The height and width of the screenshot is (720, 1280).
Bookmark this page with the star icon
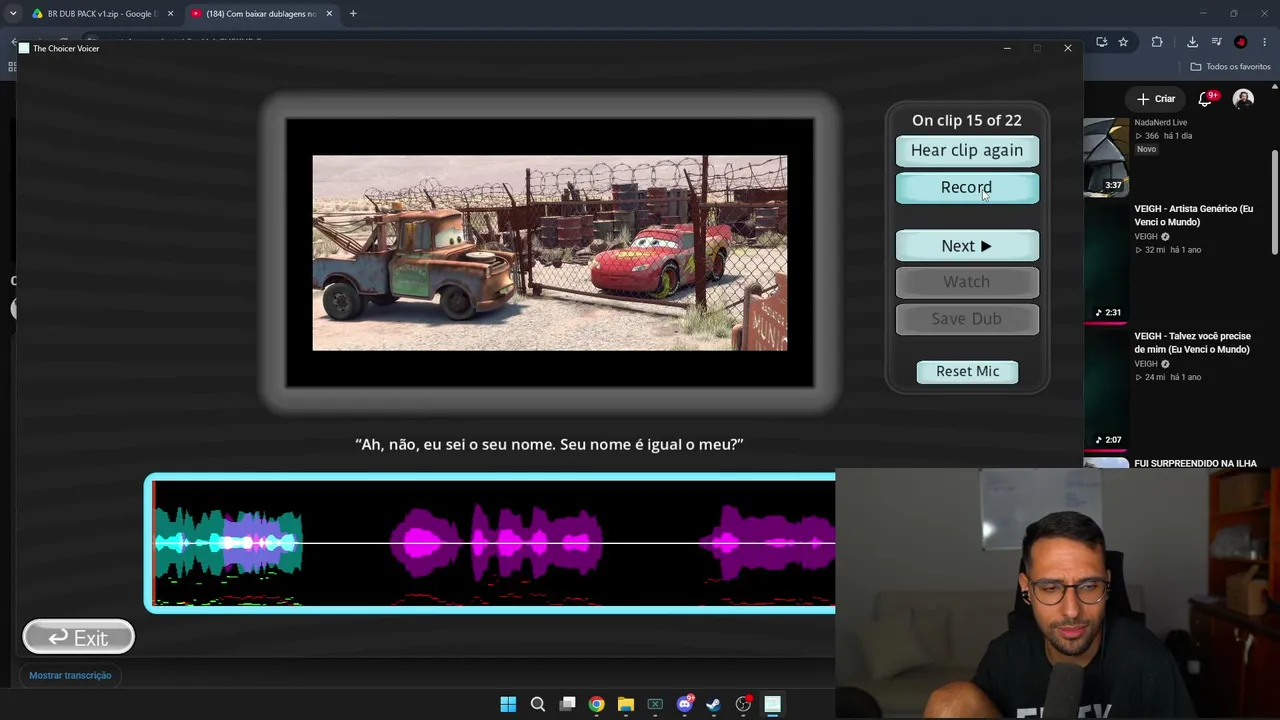tap(1123, 42)
